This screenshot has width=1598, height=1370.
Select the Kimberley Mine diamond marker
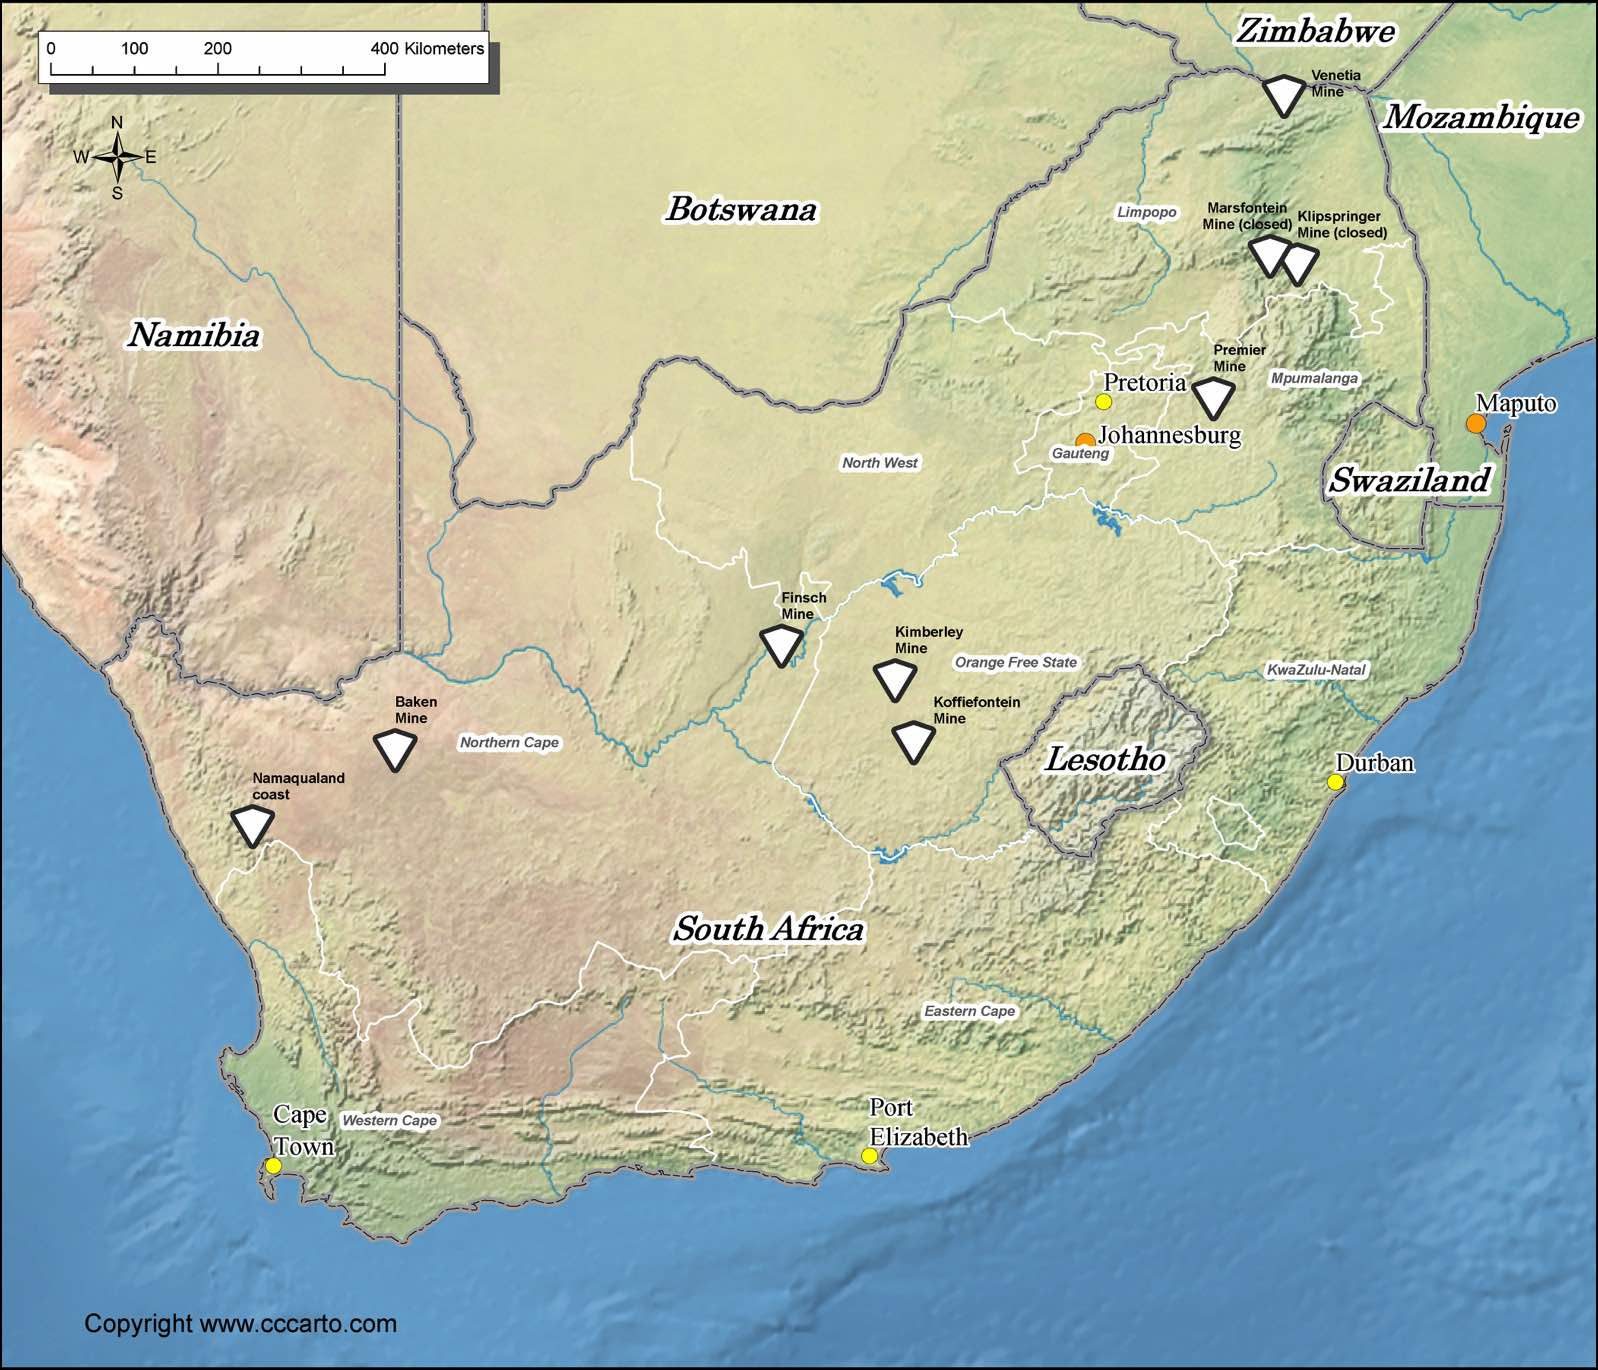pos(895,679)
